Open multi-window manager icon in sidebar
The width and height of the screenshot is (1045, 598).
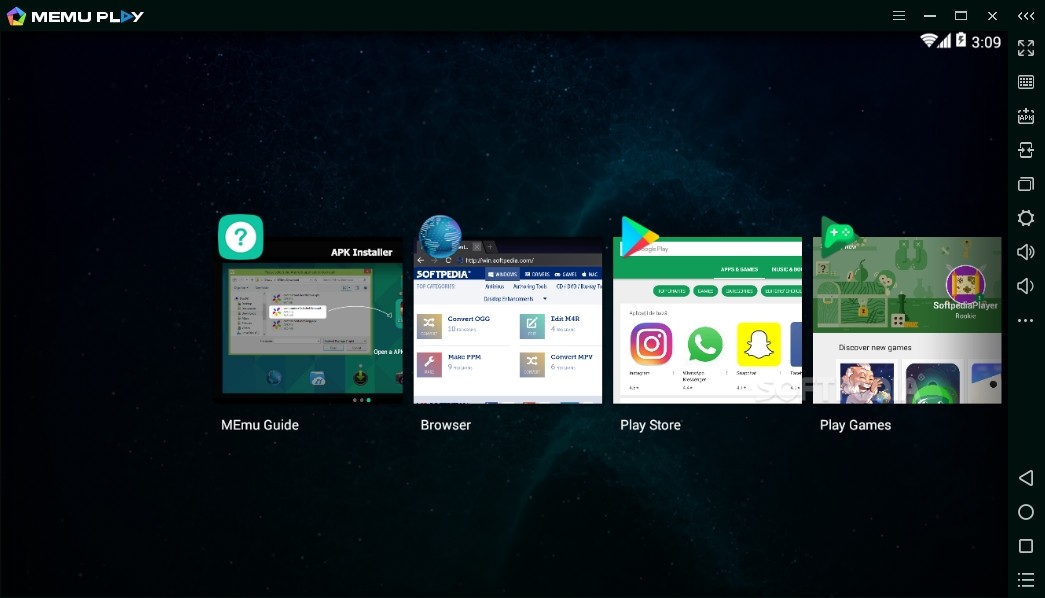(x=1026, y=184)
